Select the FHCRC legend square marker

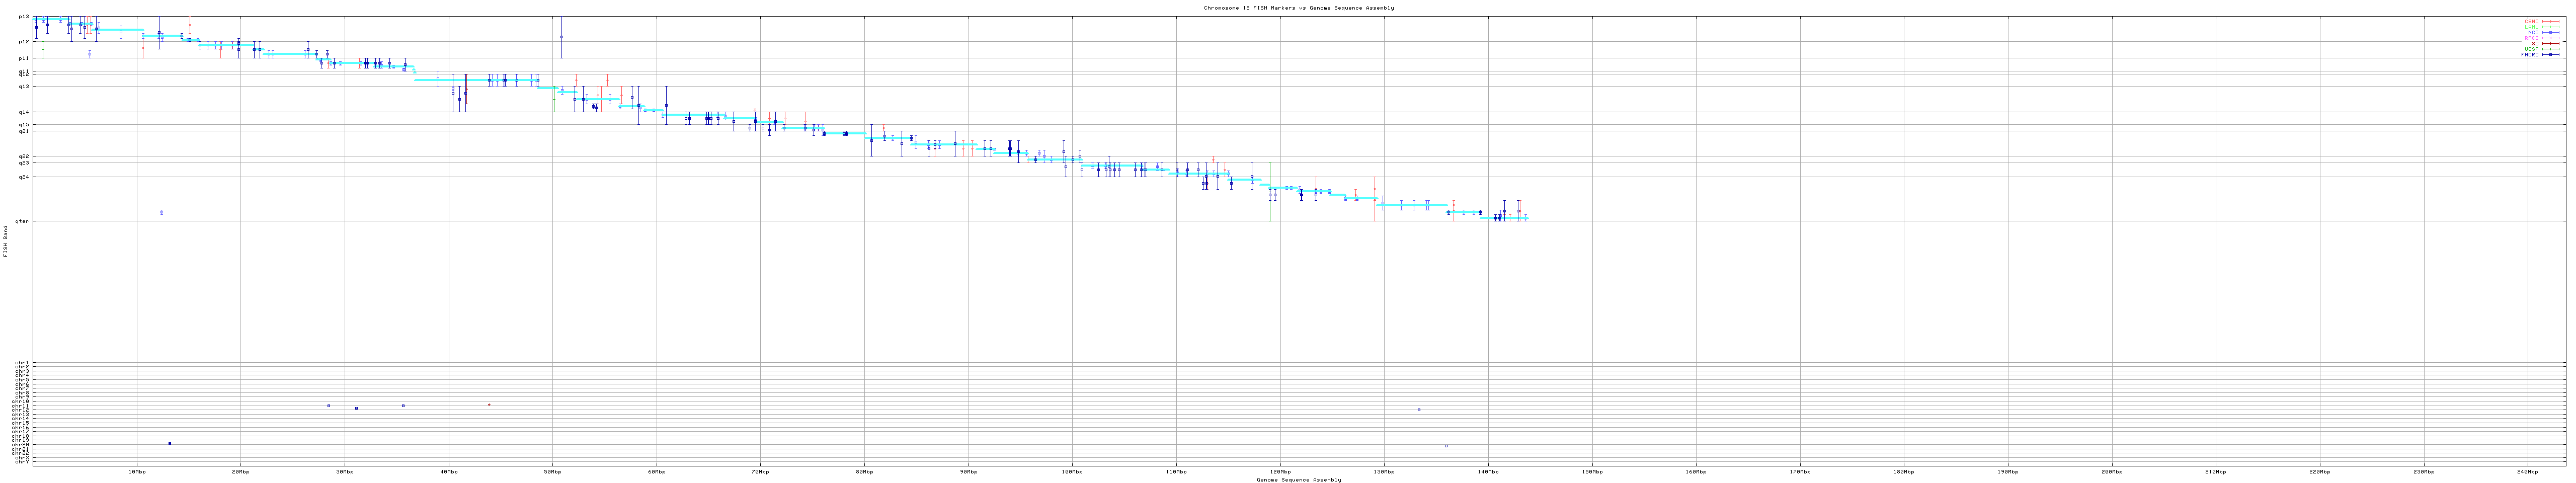2552,55
